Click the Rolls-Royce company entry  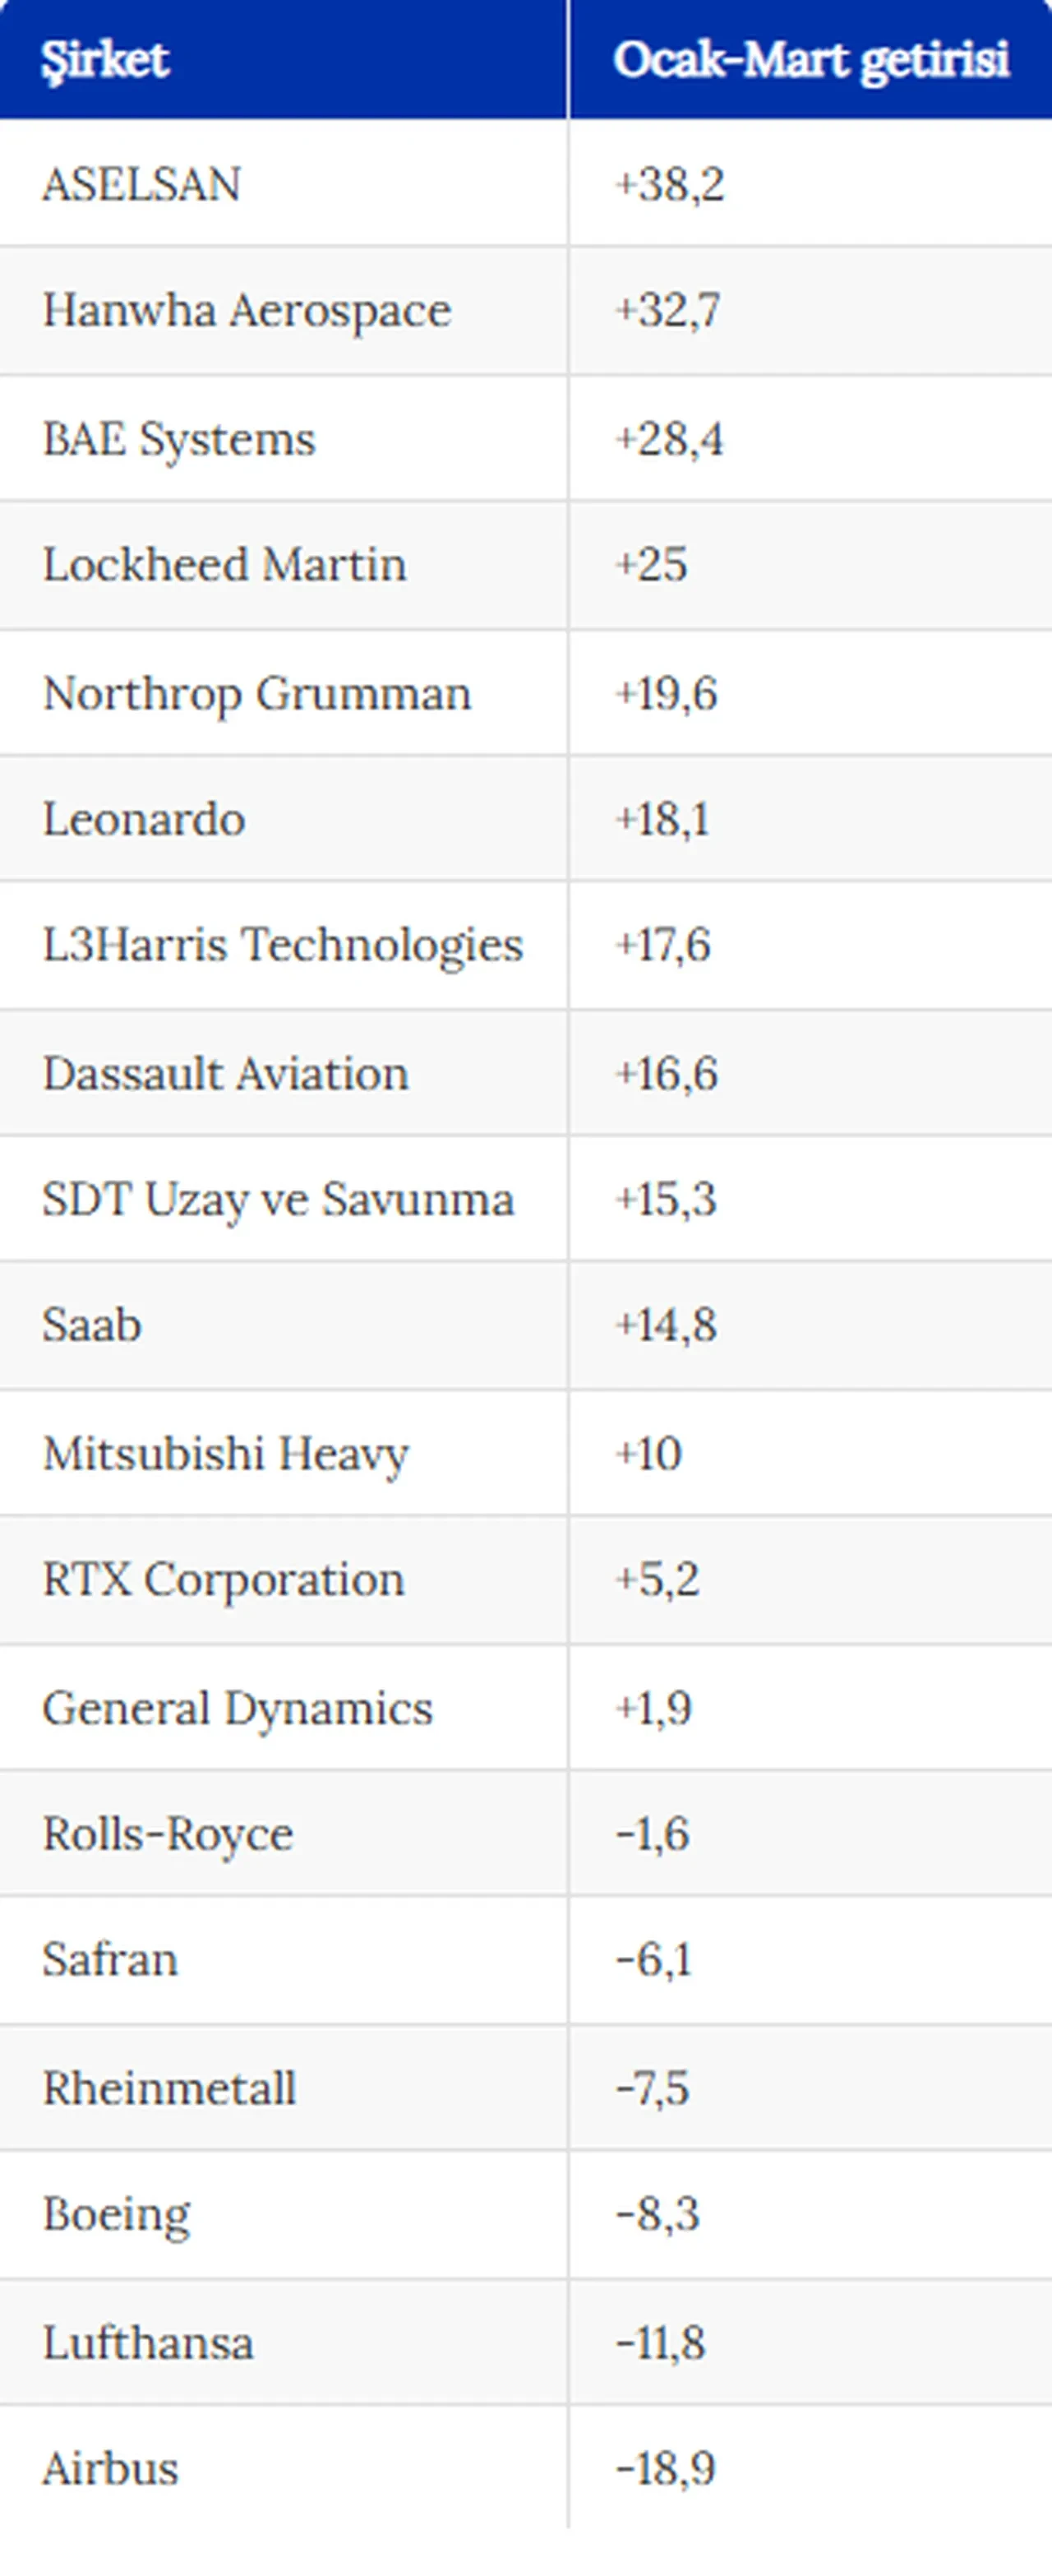point(168,1834)
